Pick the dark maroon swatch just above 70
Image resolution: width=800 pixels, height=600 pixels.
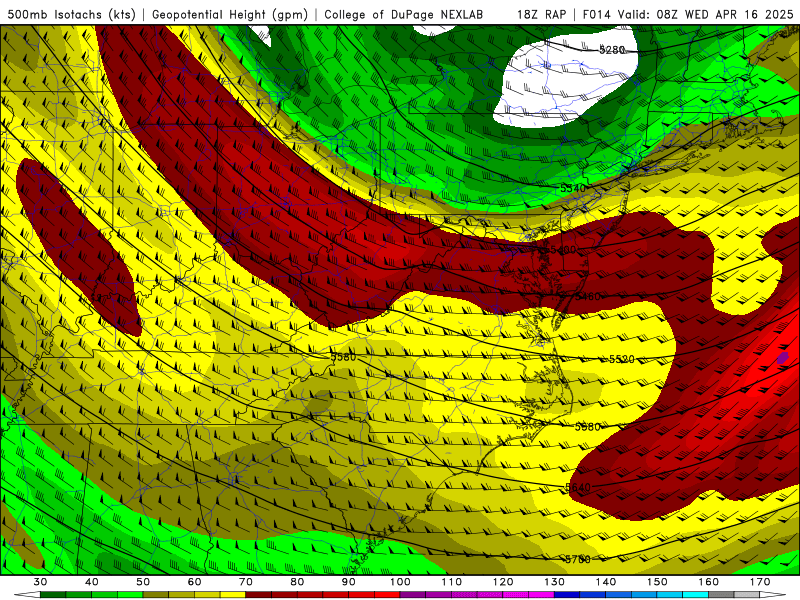pyautogui.click(x=259, y=595)
